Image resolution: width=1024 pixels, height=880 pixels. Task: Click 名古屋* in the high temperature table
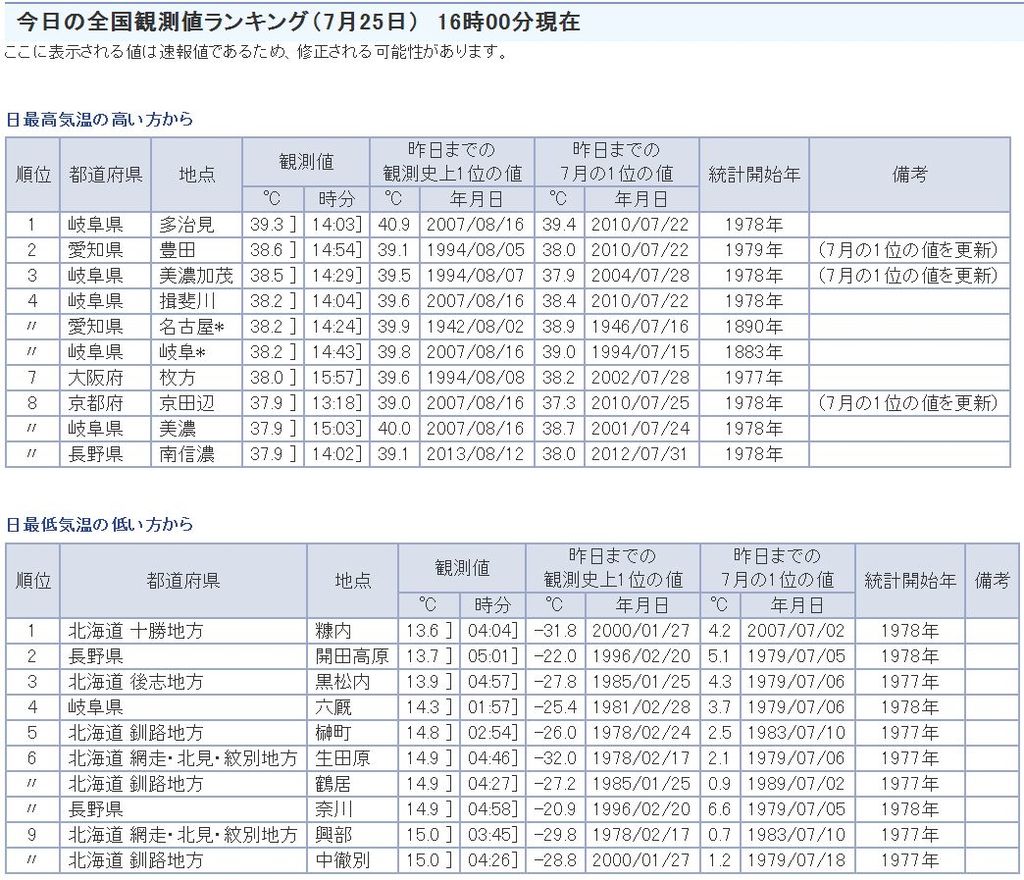click(190, 326)
